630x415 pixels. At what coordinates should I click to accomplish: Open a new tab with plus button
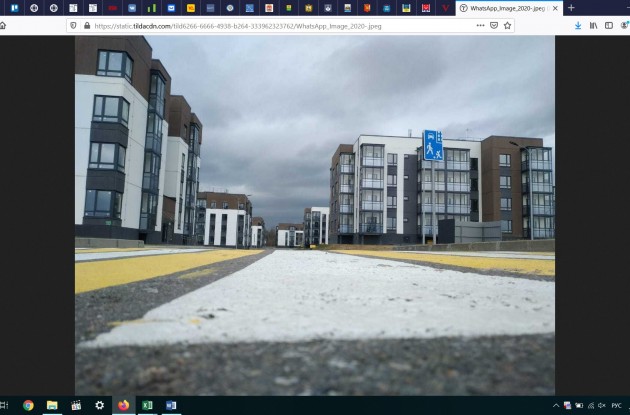[x=571, y=8]
